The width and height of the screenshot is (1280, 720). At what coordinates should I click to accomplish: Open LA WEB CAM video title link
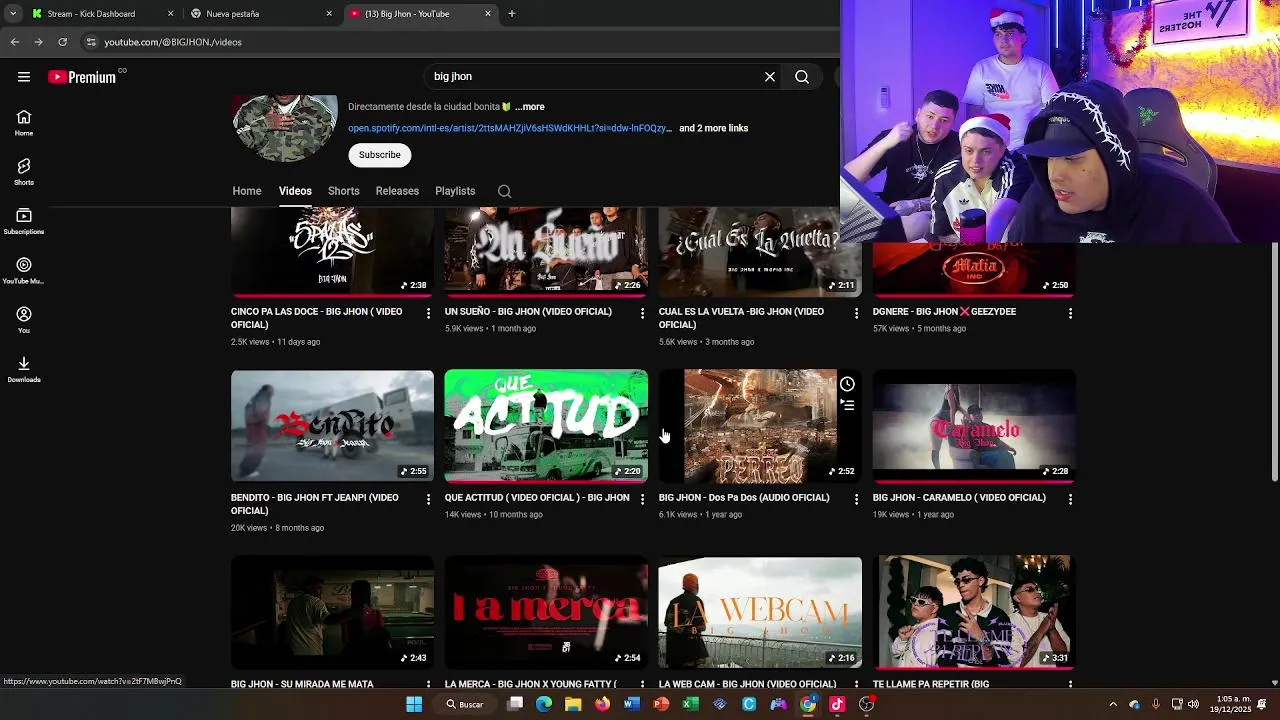point(747,684)
